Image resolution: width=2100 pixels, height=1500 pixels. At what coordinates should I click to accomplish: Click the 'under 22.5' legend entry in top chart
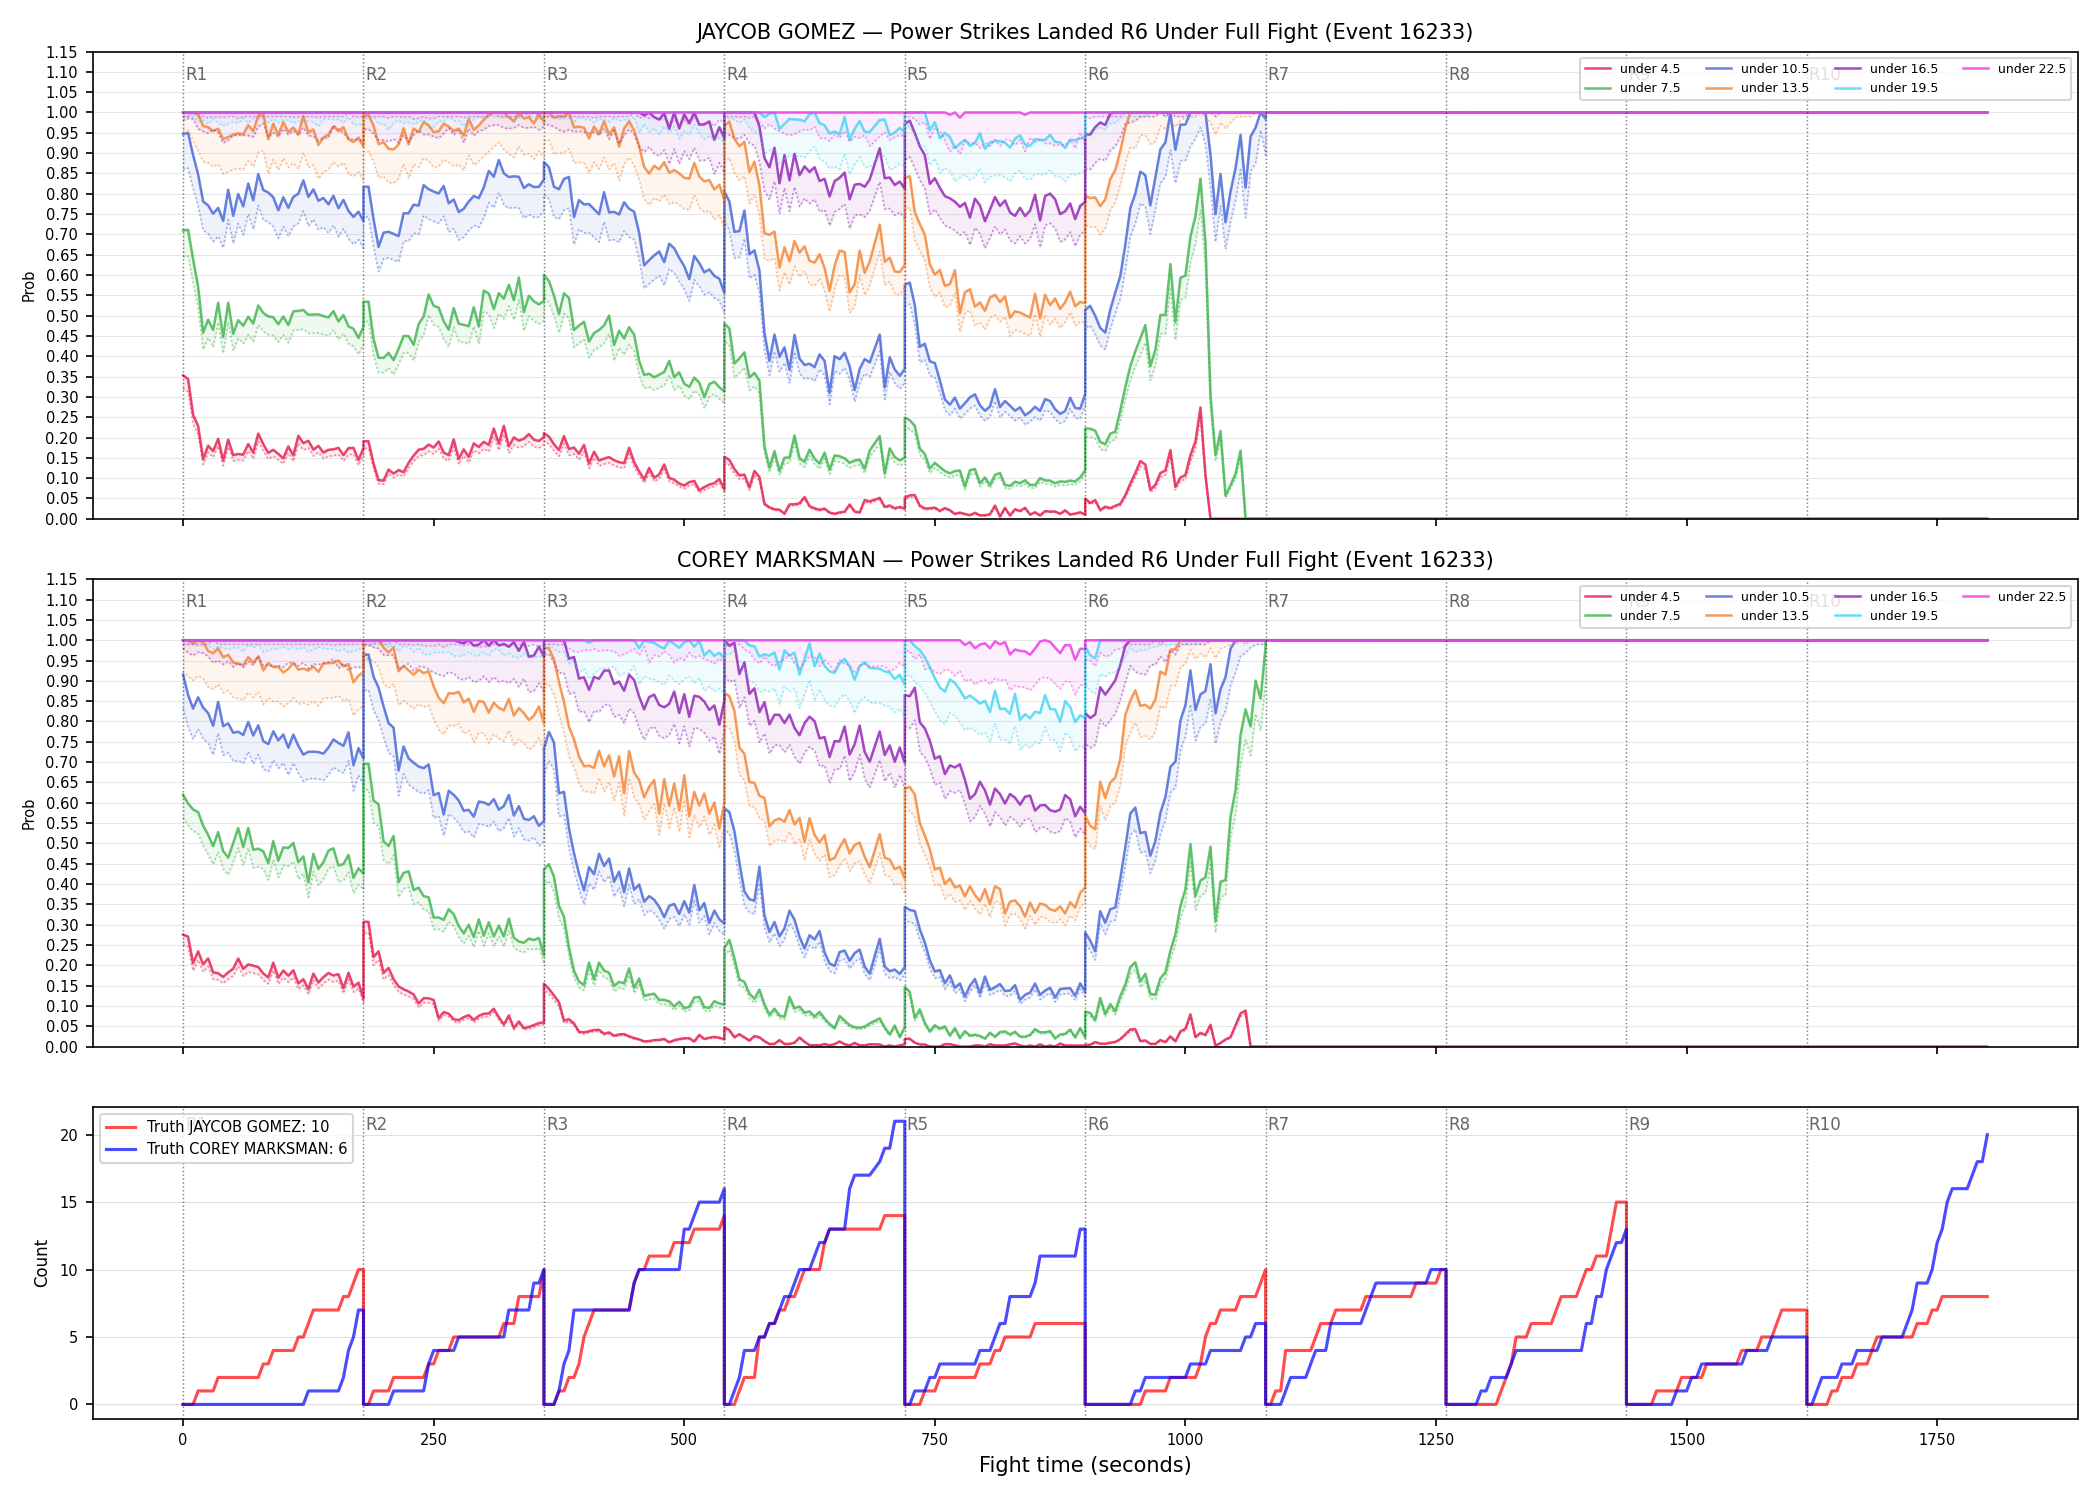click(x=2014, y=69)
